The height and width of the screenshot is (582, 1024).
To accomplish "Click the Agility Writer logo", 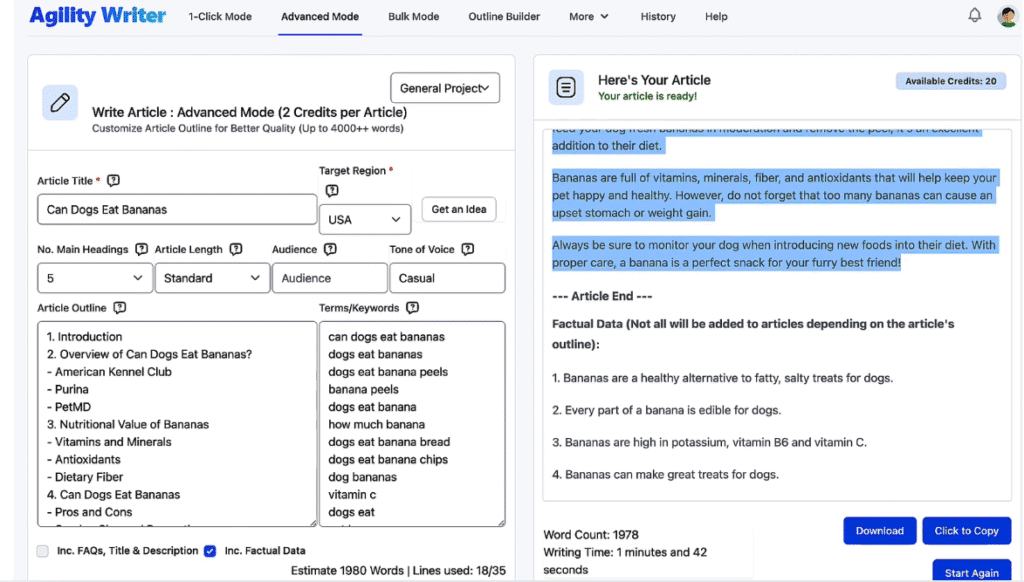I will coord(97,16).
